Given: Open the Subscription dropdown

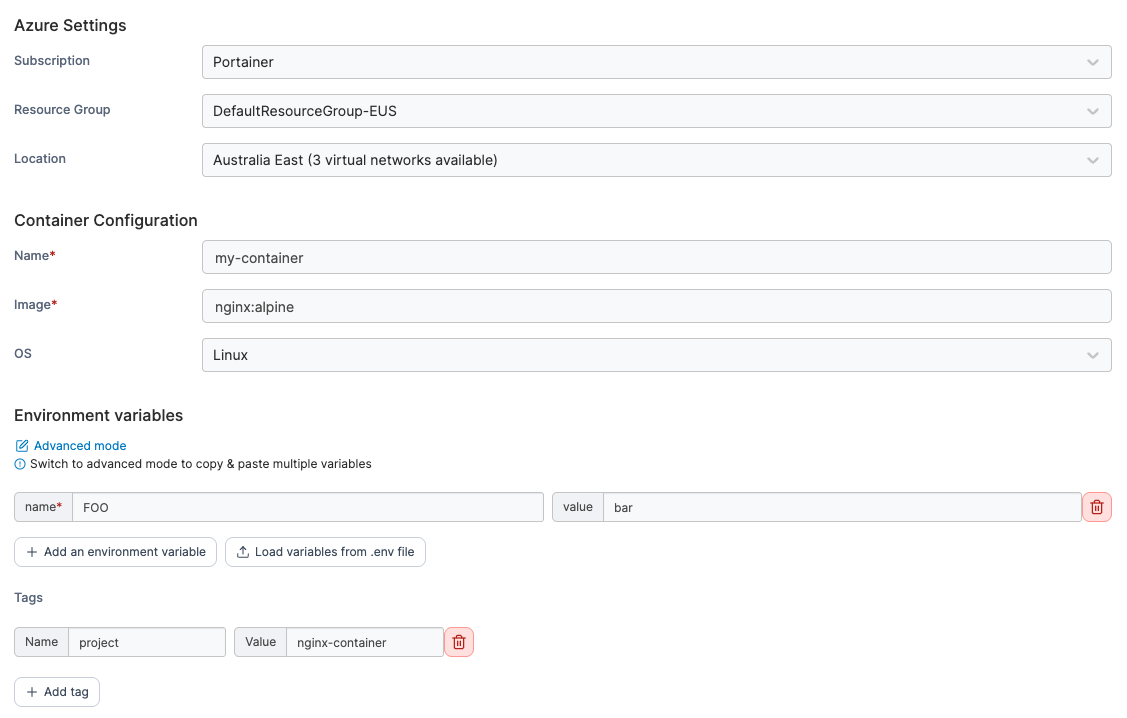Looking at the screenshot, I should [x=656, y=62].
